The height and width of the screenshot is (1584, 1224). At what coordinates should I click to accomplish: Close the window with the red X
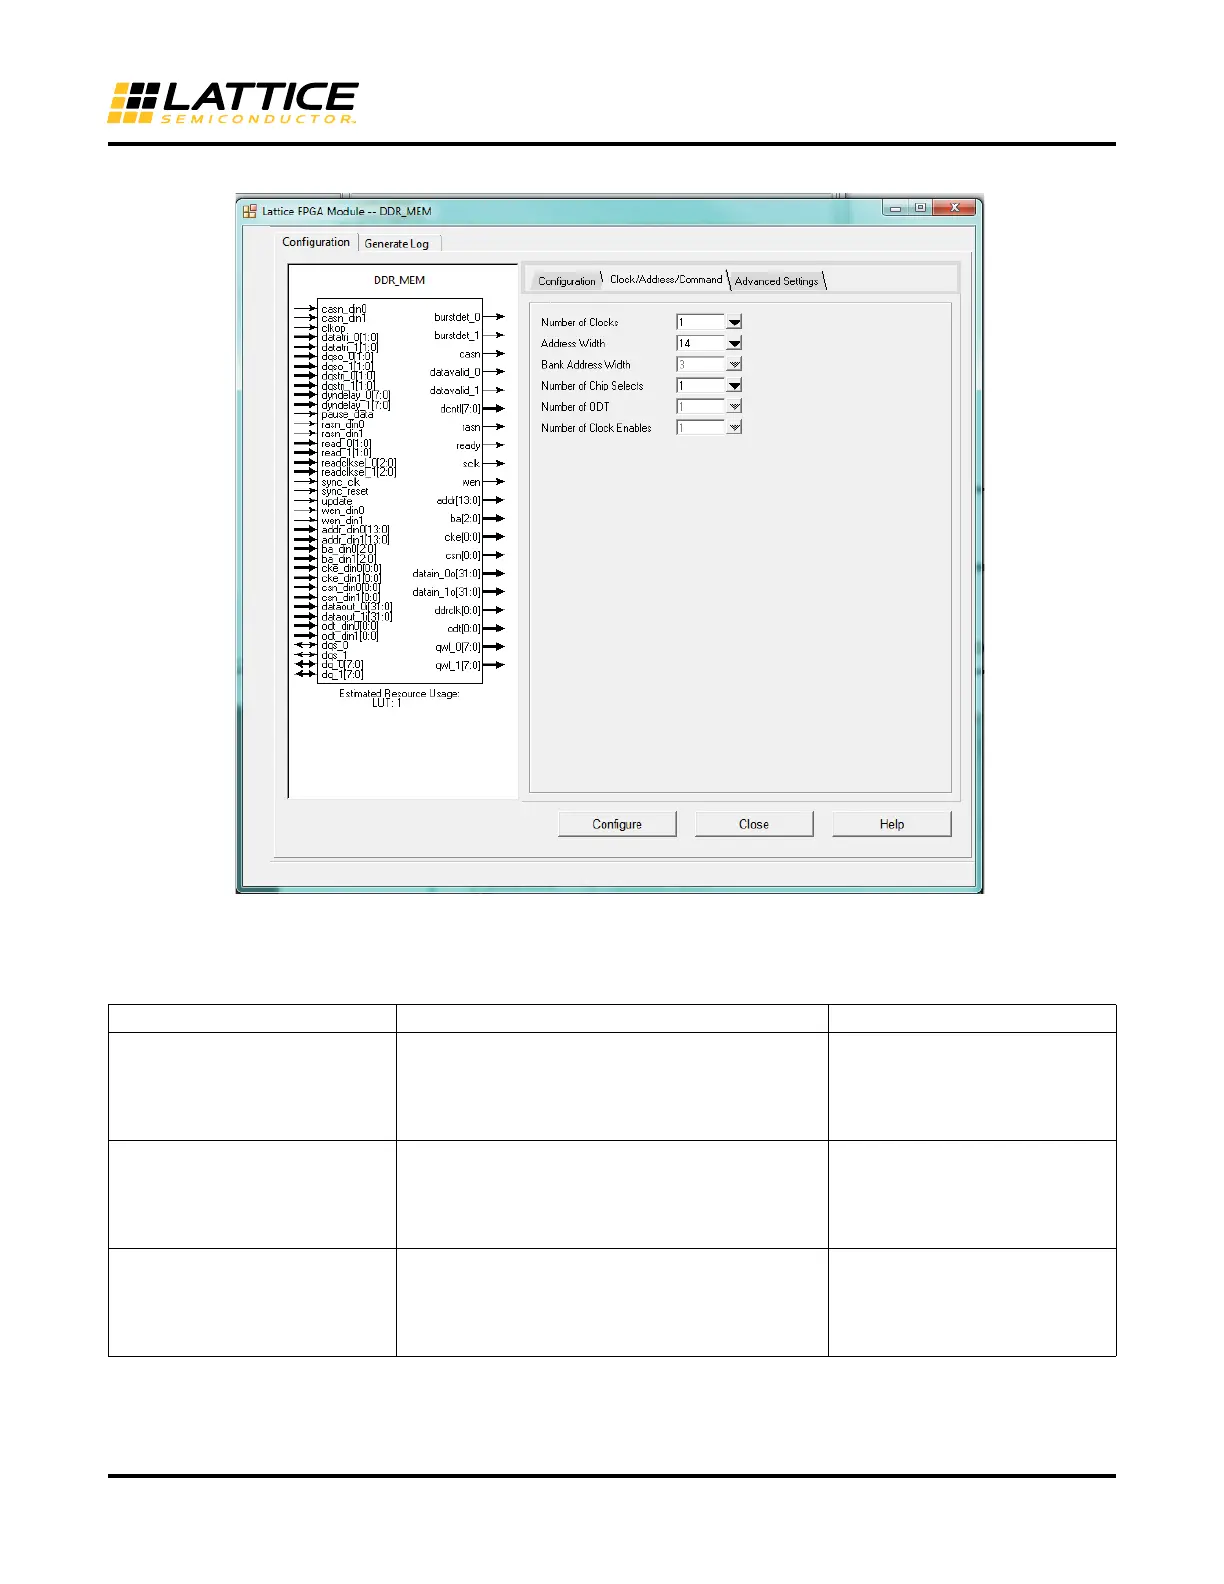pos(955,208)
